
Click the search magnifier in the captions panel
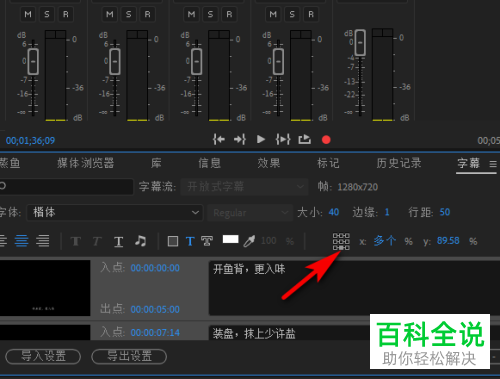pyautogui.click(x=3, y=186)
